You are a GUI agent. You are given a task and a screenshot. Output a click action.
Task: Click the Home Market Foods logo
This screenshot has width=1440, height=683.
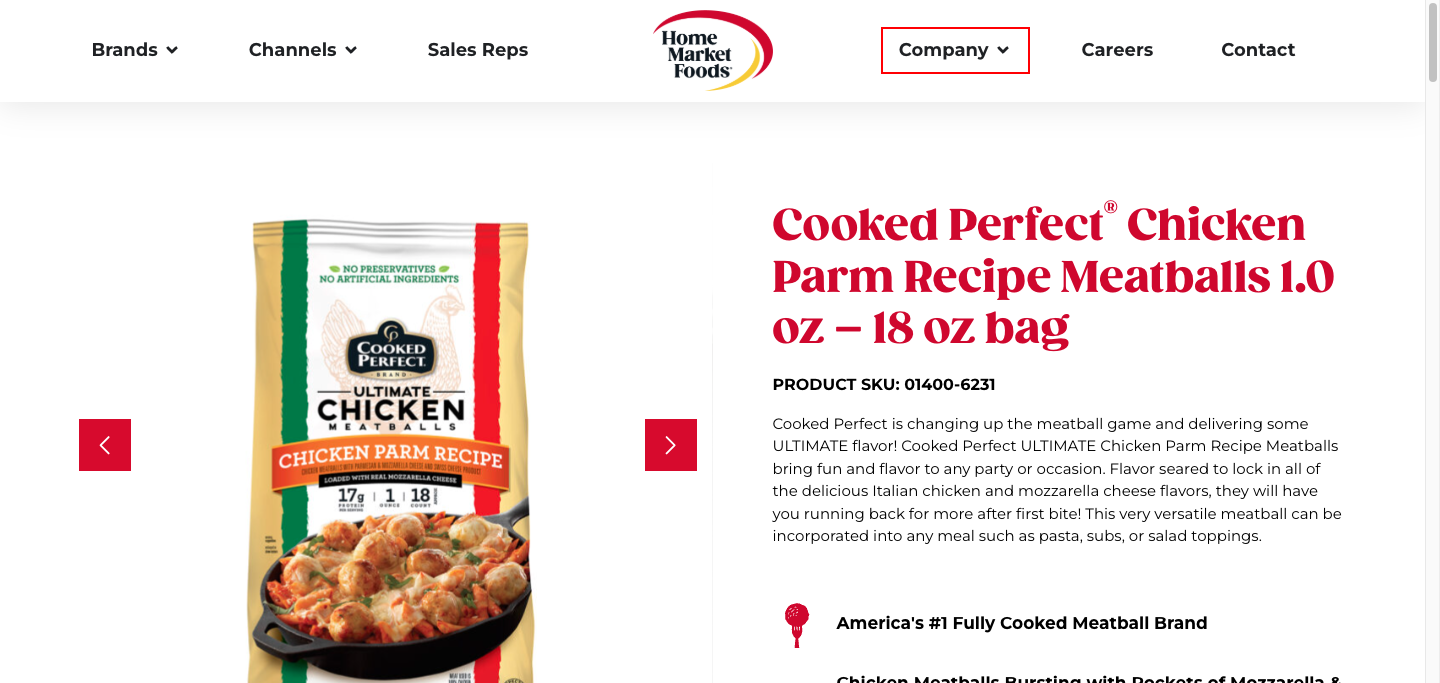pyautogui.click(x=712, y=50)
